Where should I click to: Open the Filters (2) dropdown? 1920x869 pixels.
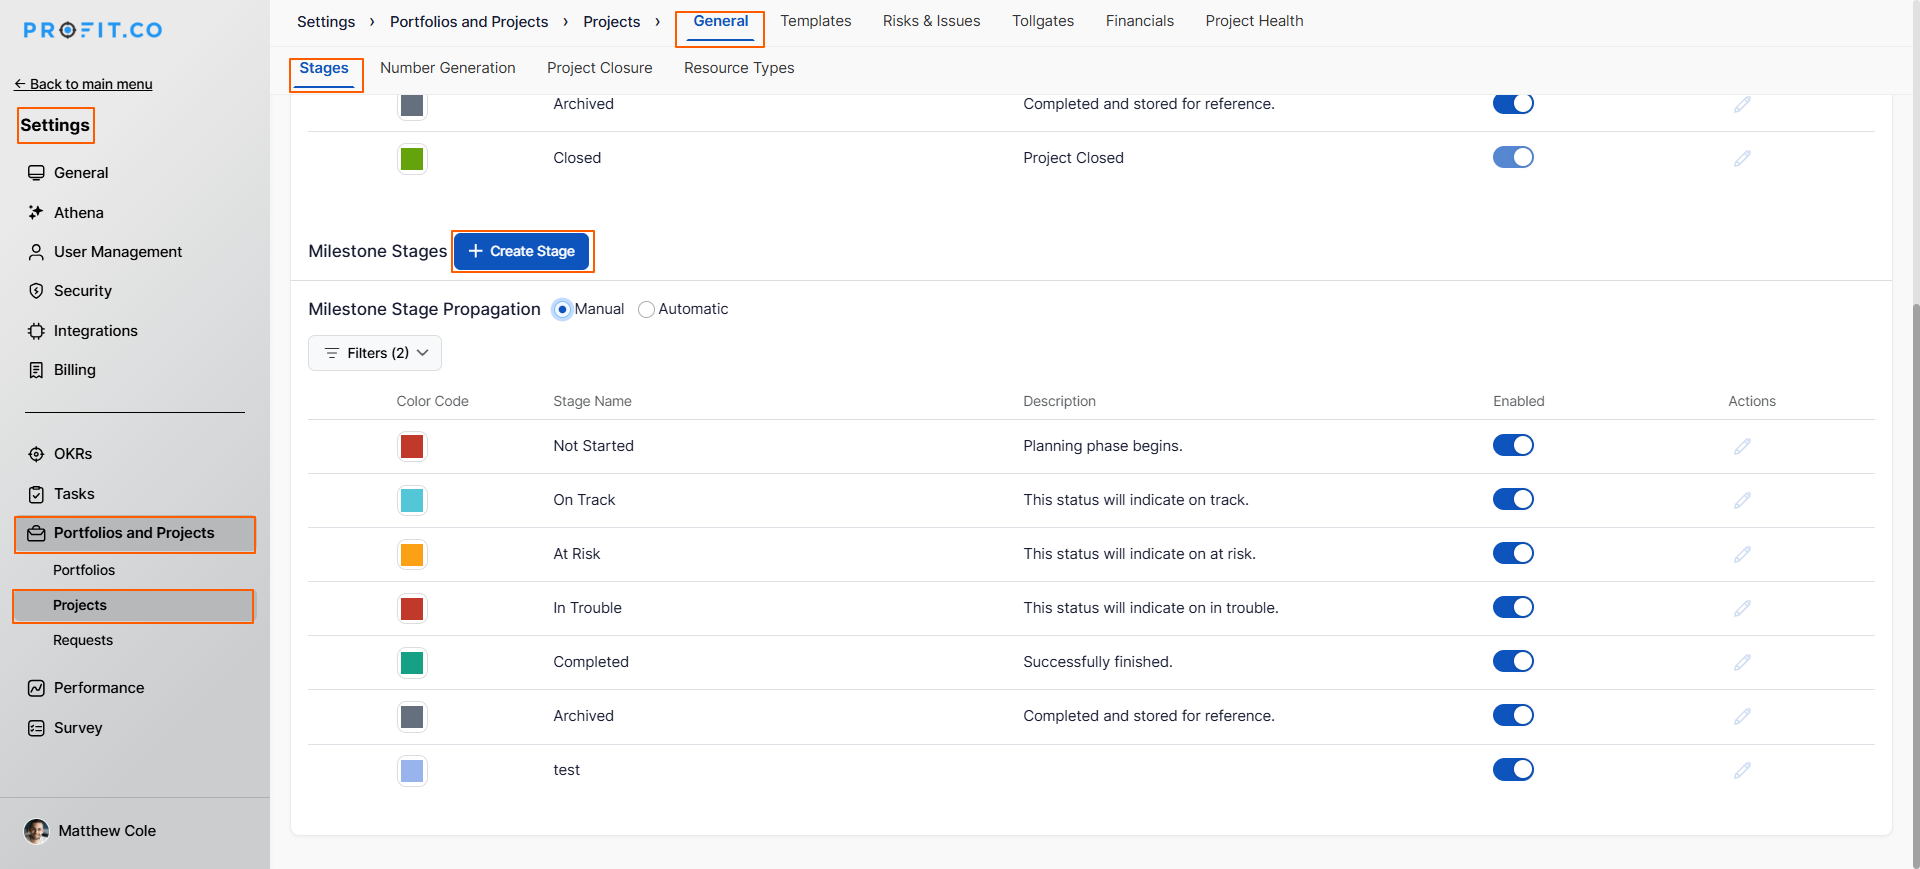[x=375, y=353]
